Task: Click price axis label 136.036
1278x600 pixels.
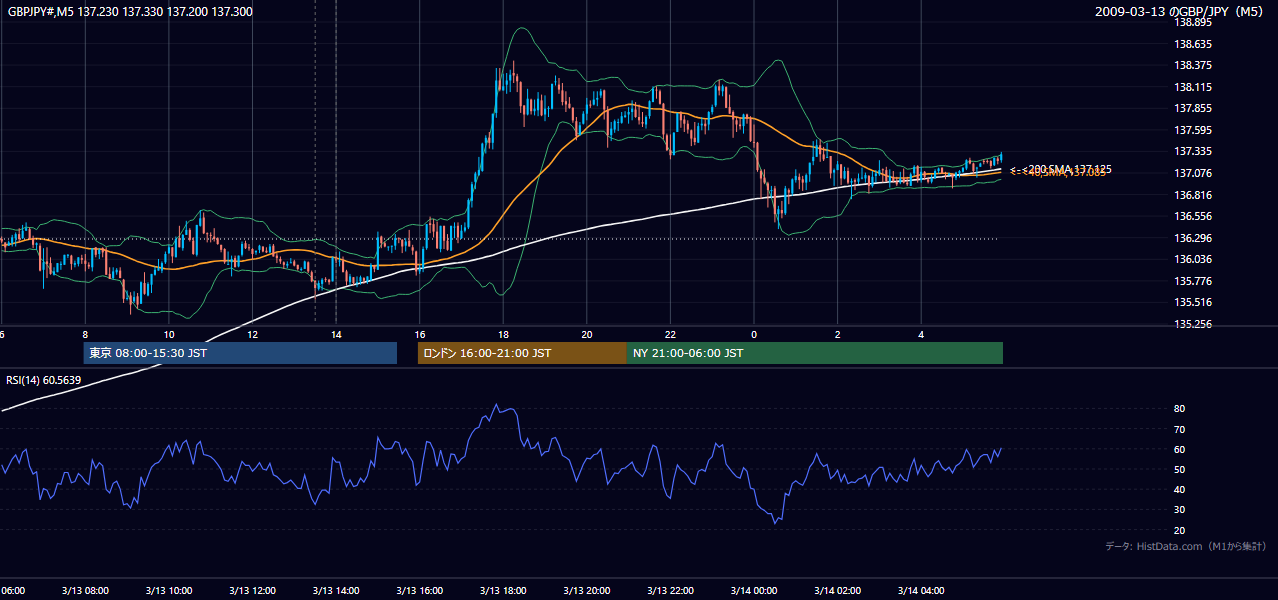Action: click(1194, 259)
